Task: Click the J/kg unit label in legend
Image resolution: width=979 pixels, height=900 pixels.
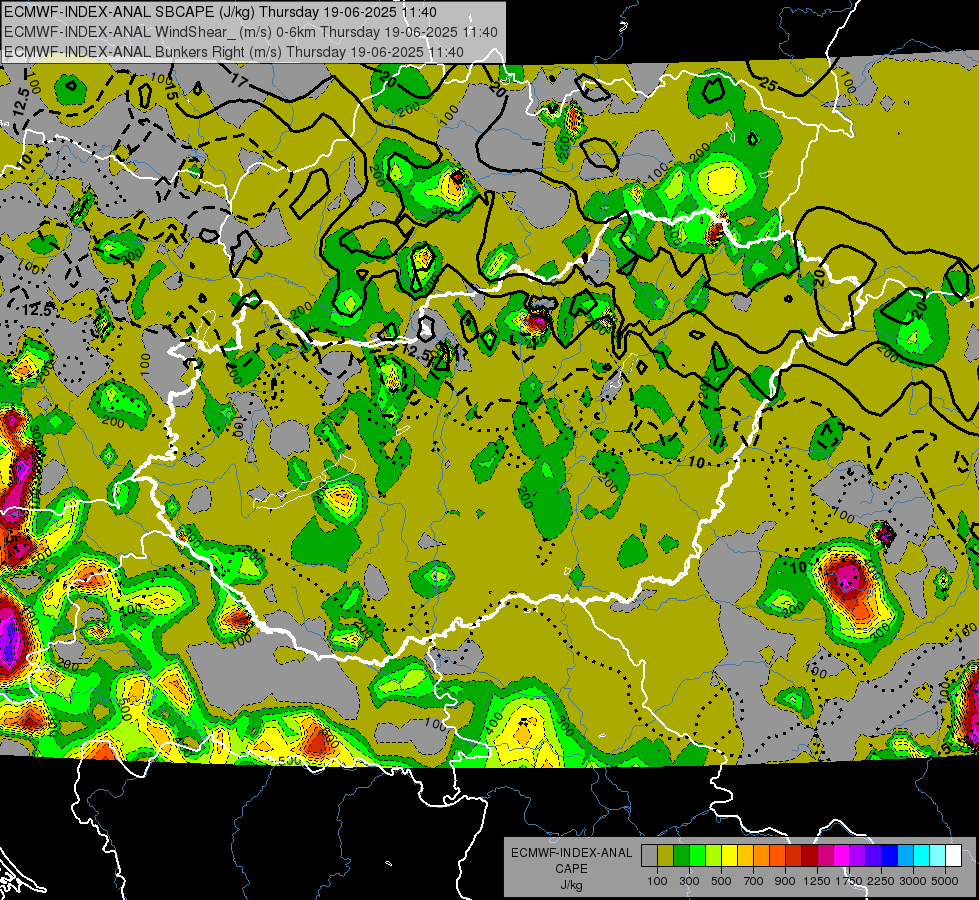Action: [571, 885]
